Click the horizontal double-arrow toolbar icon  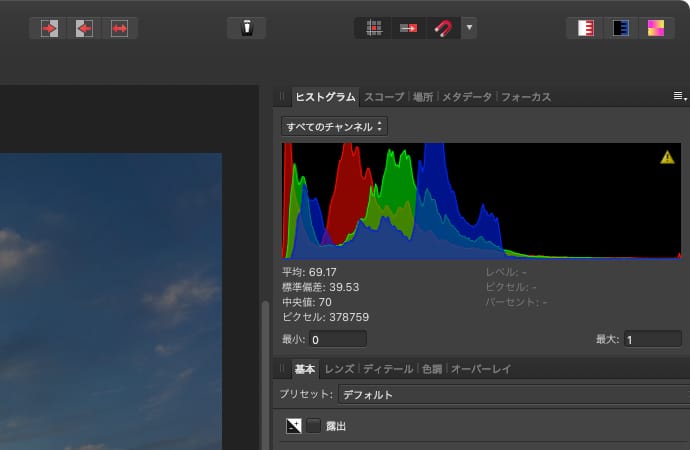tap(120, 28)
